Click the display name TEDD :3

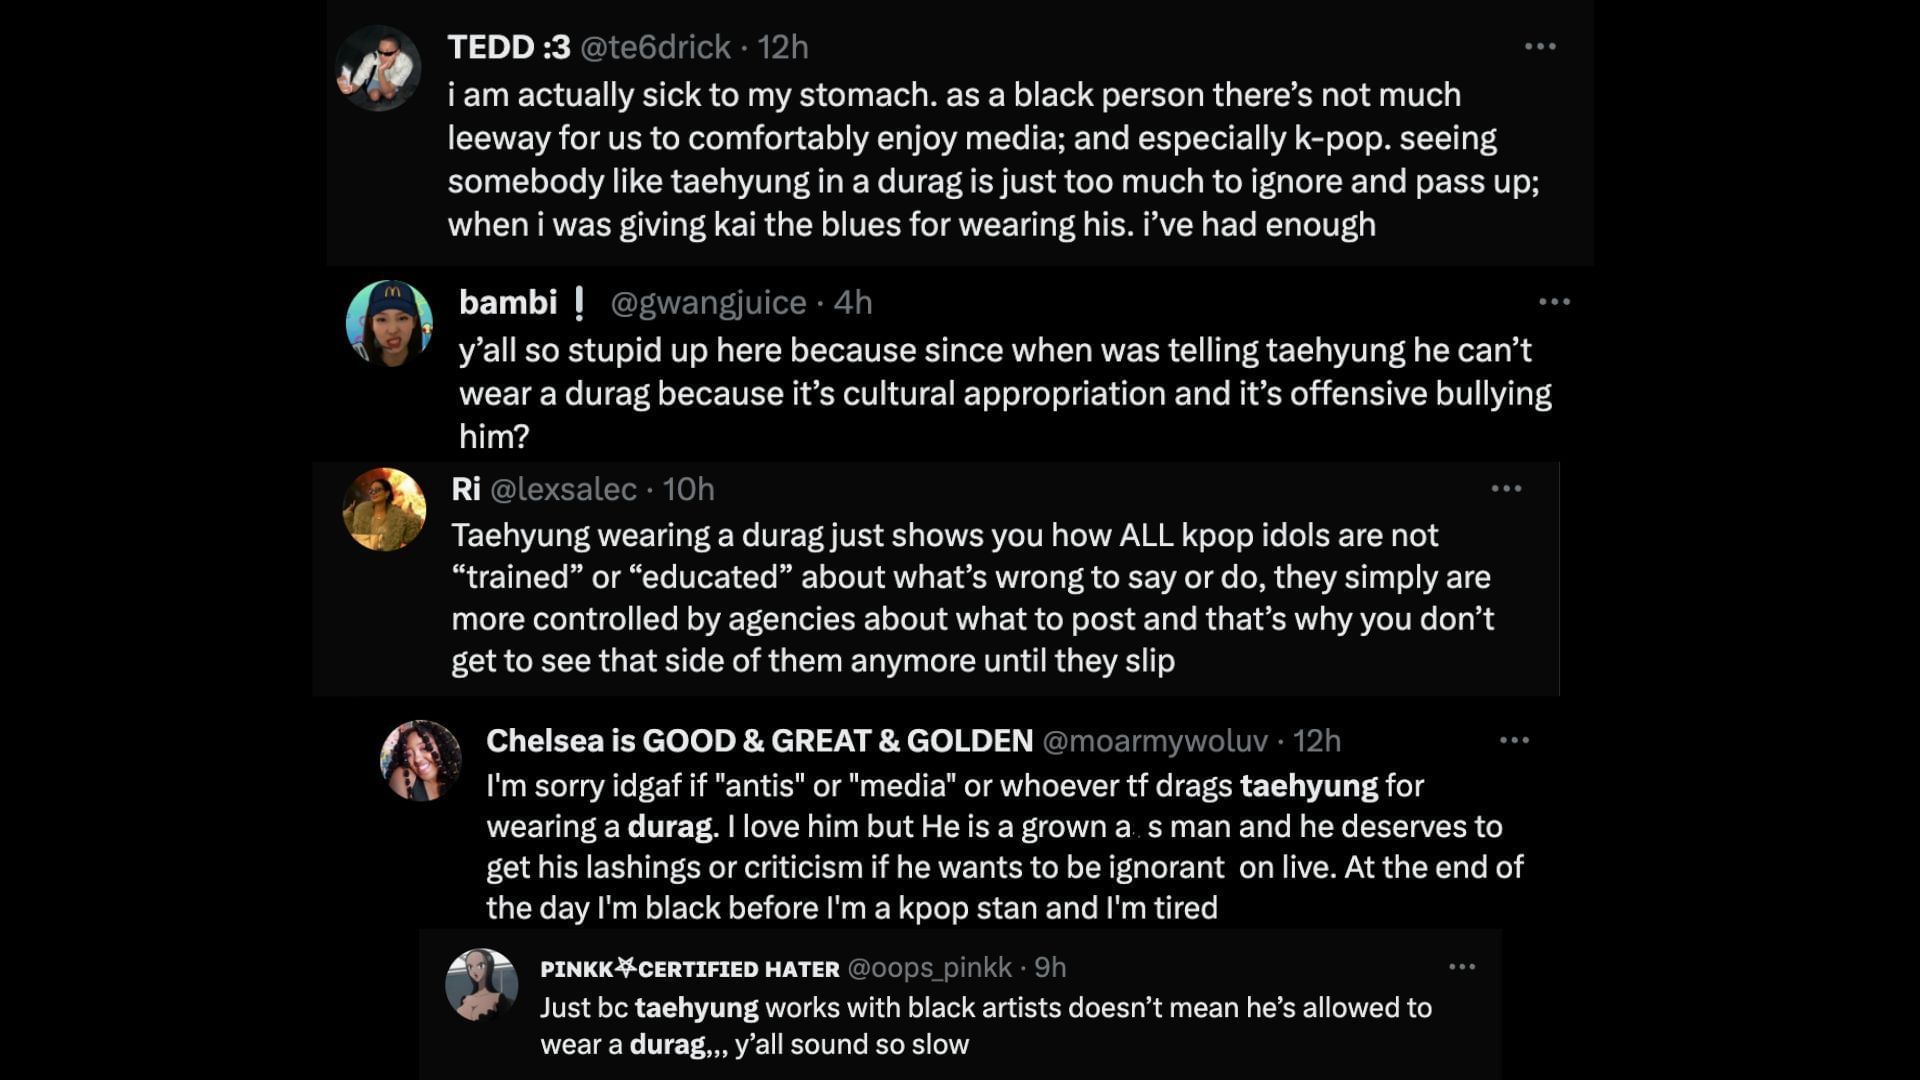point(508,47)
